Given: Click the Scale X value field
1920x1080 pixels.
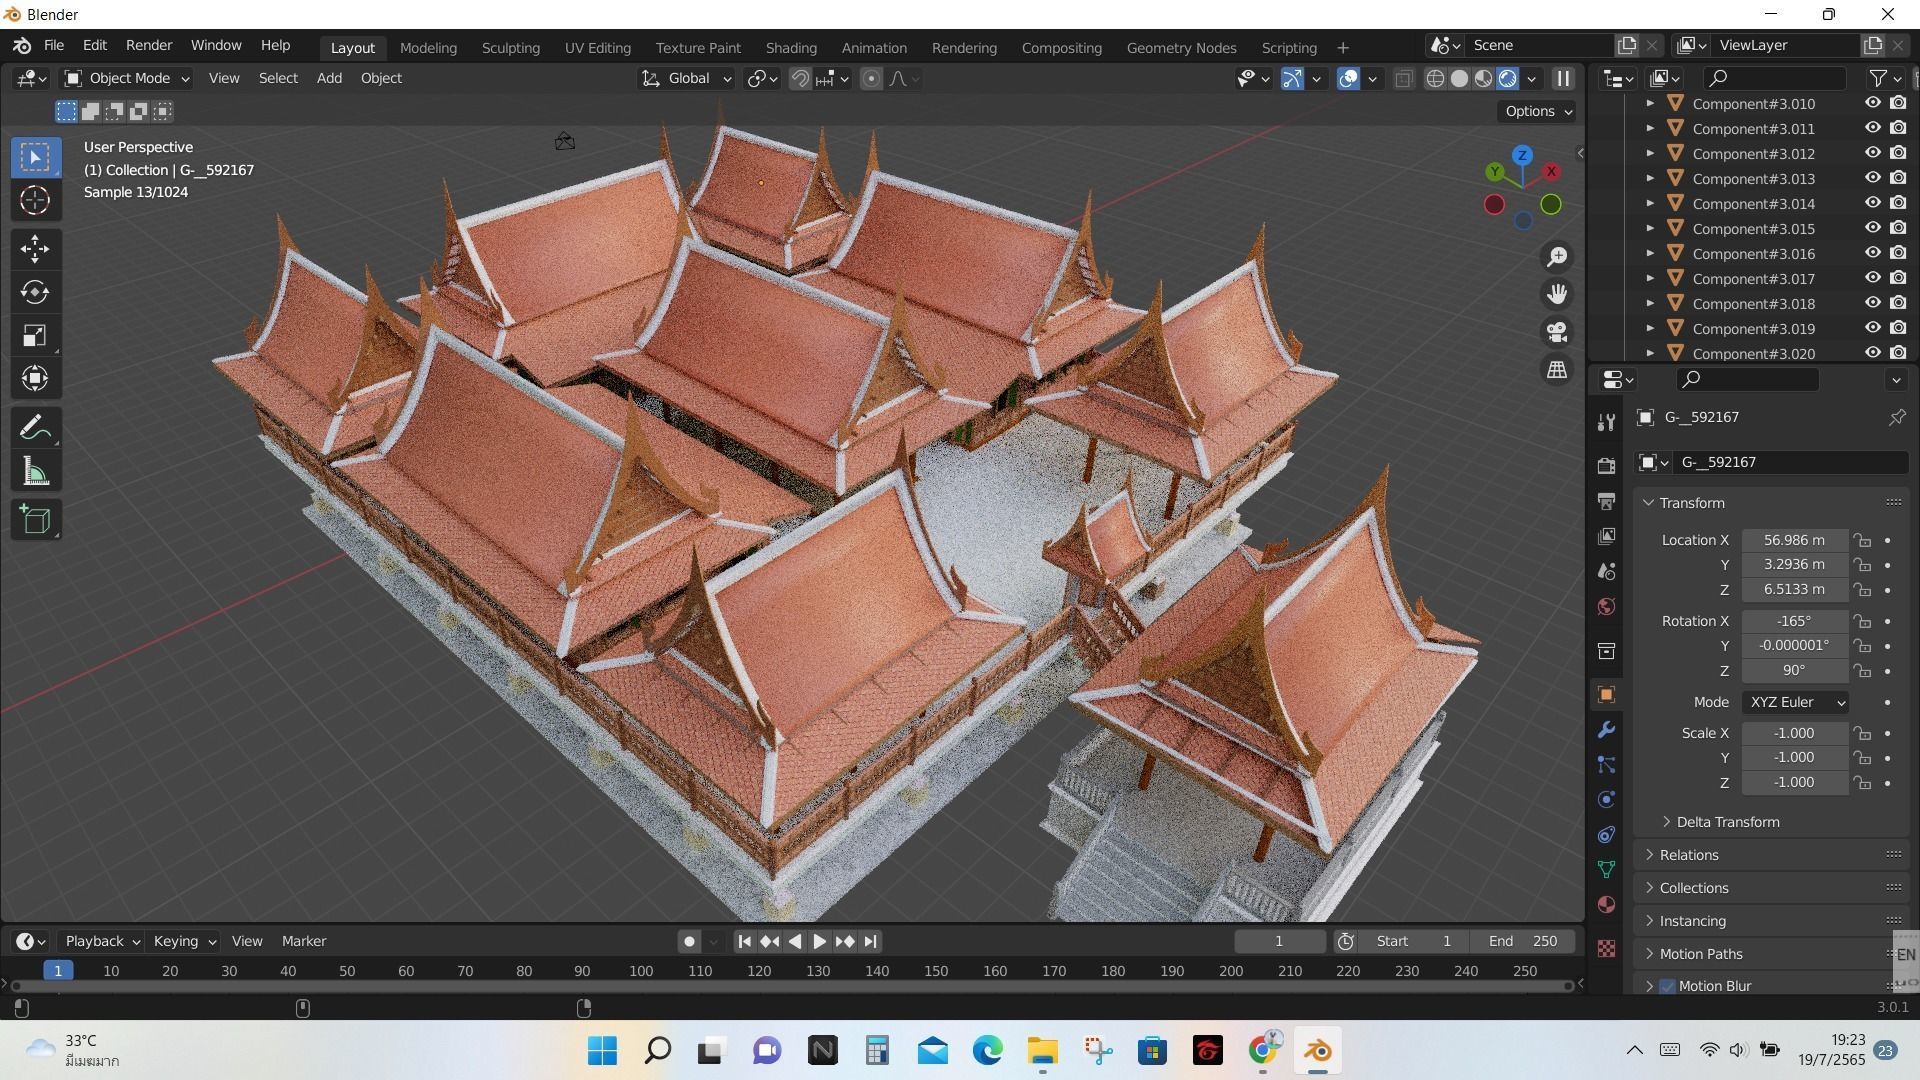Looking at the screenshot, I should [x=1794, y=733].
